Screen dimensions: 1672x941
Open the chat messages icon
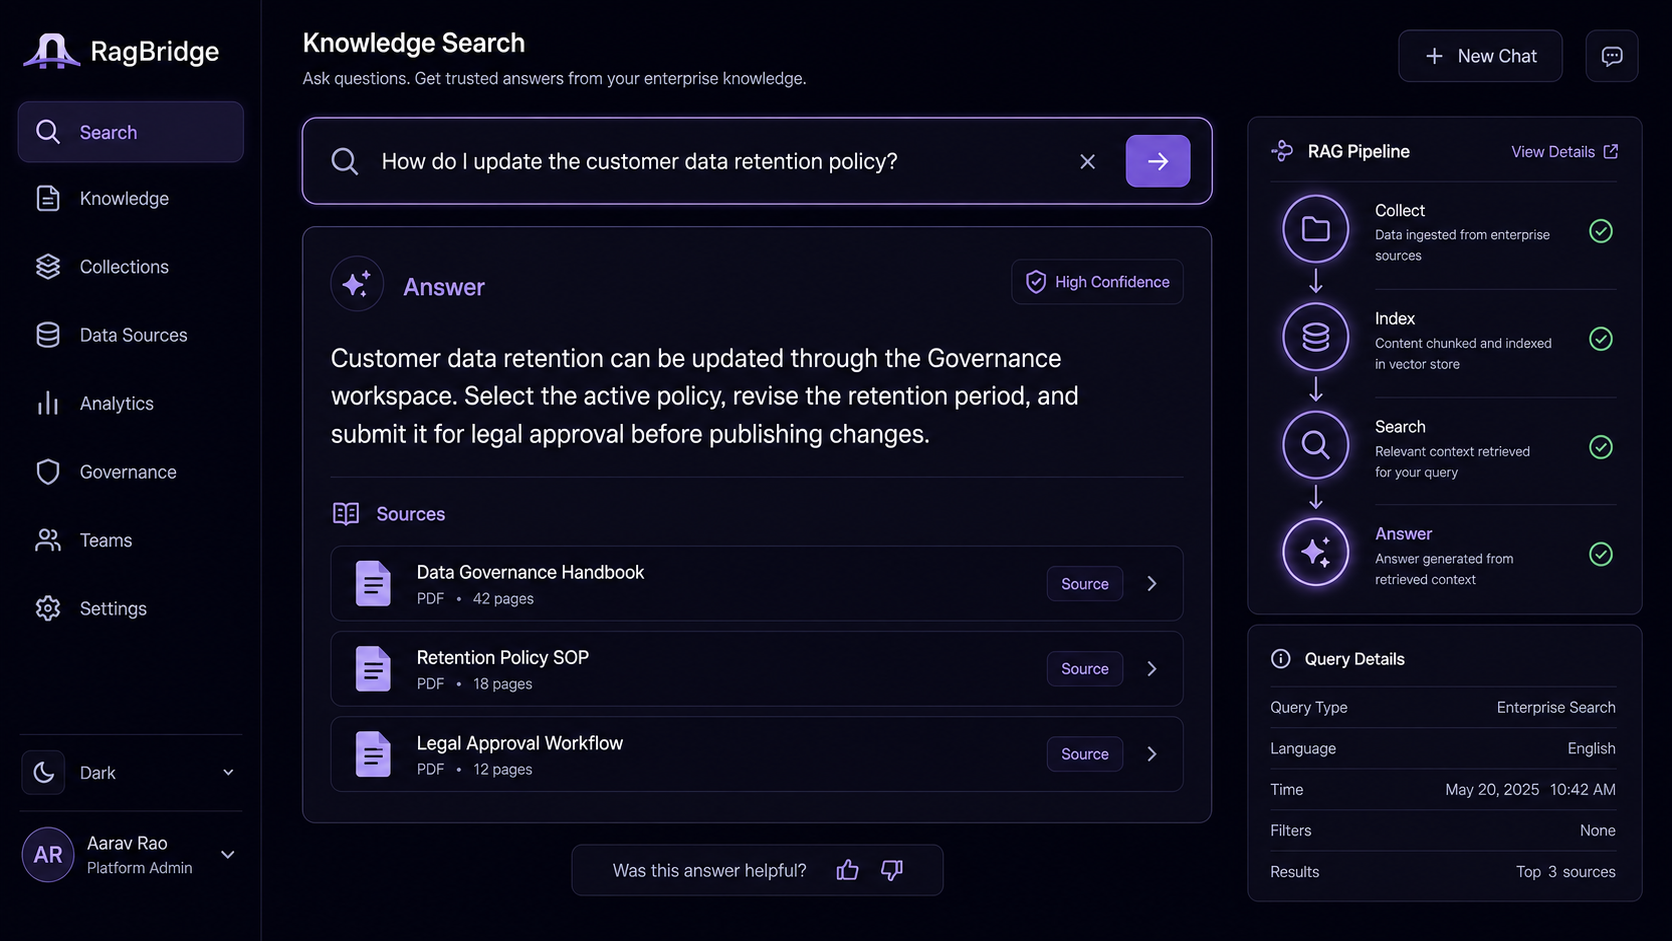[1611, 56]
